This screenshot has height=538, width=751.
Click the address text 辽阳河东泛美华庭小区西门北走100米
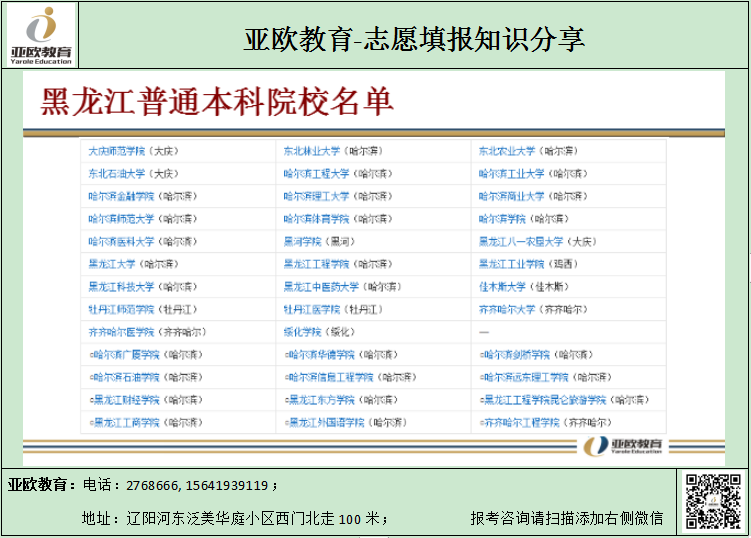[x=254, y=518]
